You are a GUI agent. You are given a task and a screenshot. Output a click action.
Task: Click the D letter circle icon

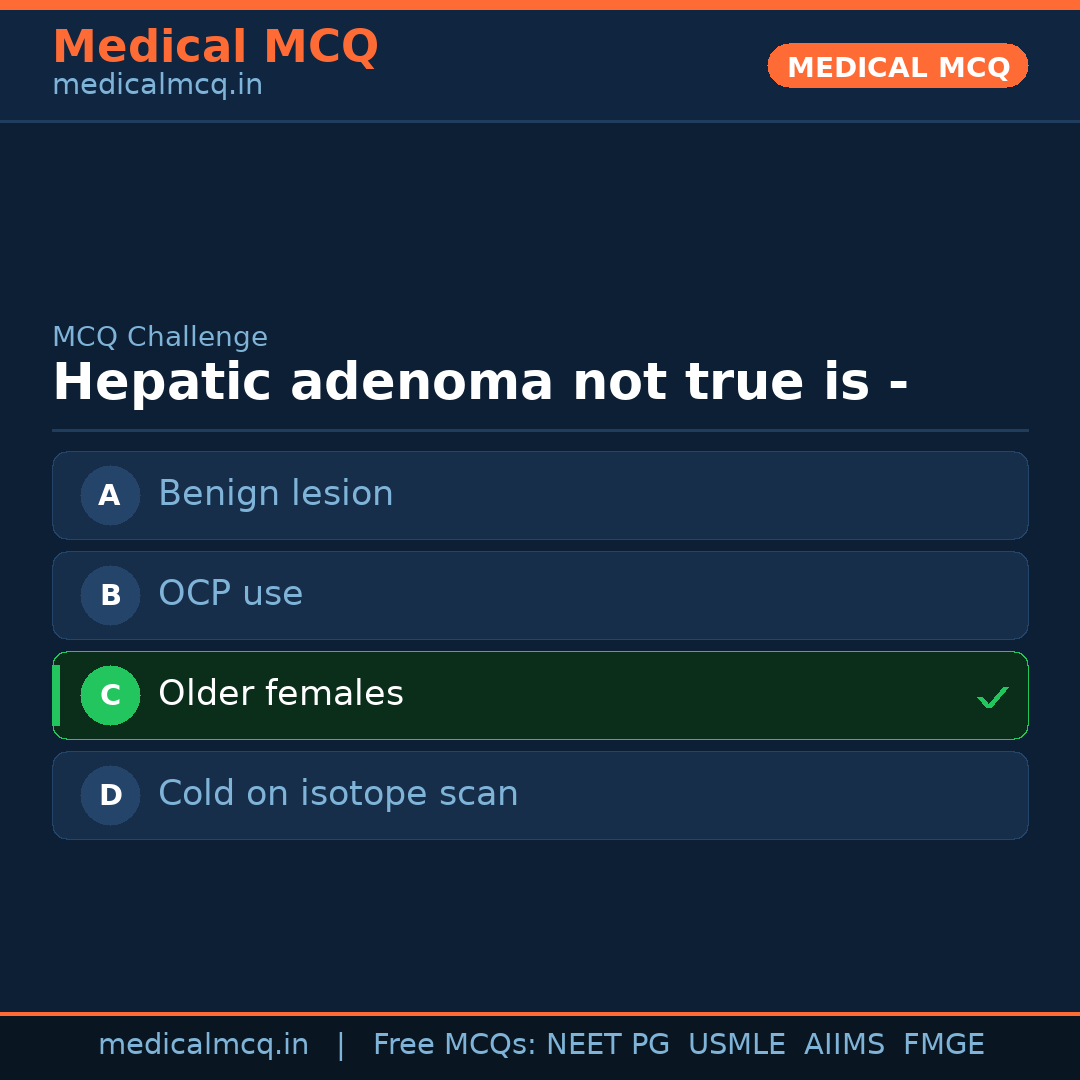pyautogui.click(x=110, y=795)
